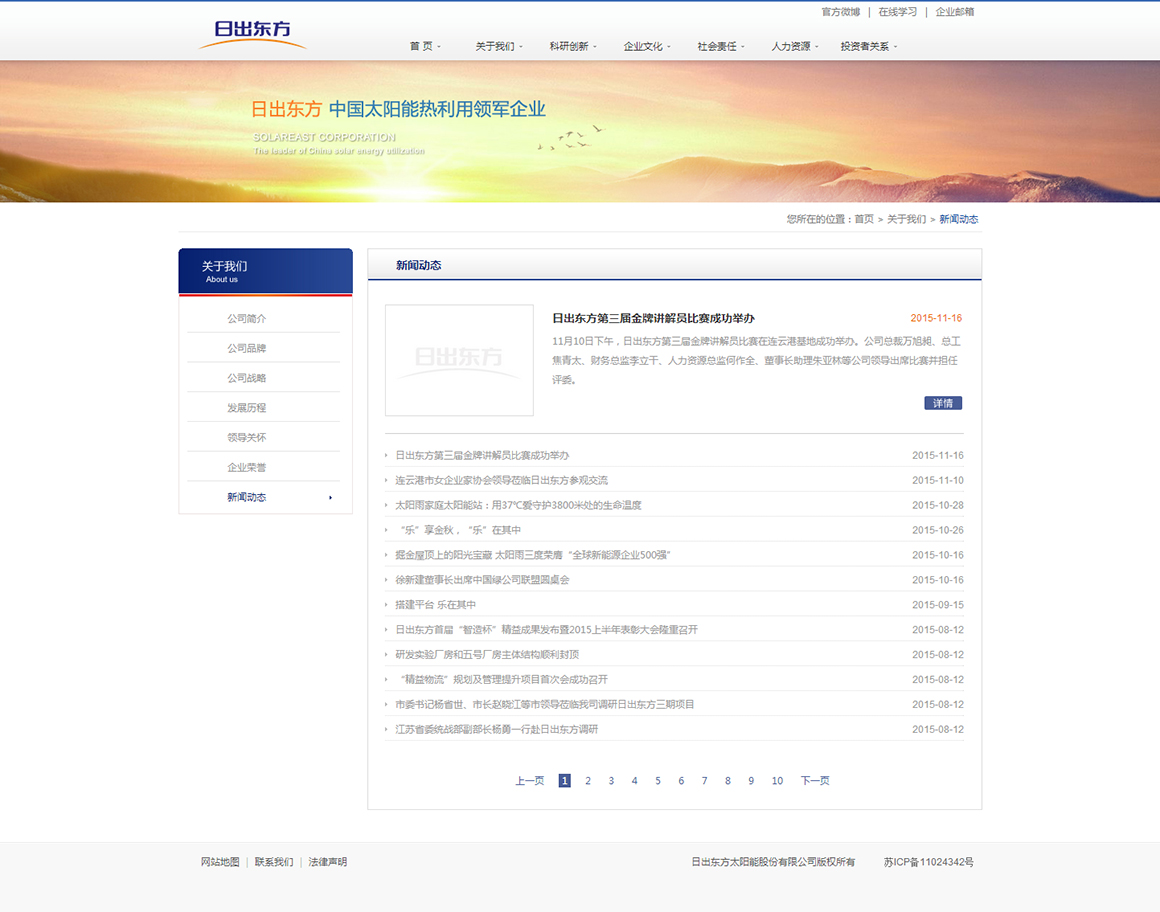Open news about 市委书记杨省世调研
The image size is (1160, 912).
[x=544, y=704]
